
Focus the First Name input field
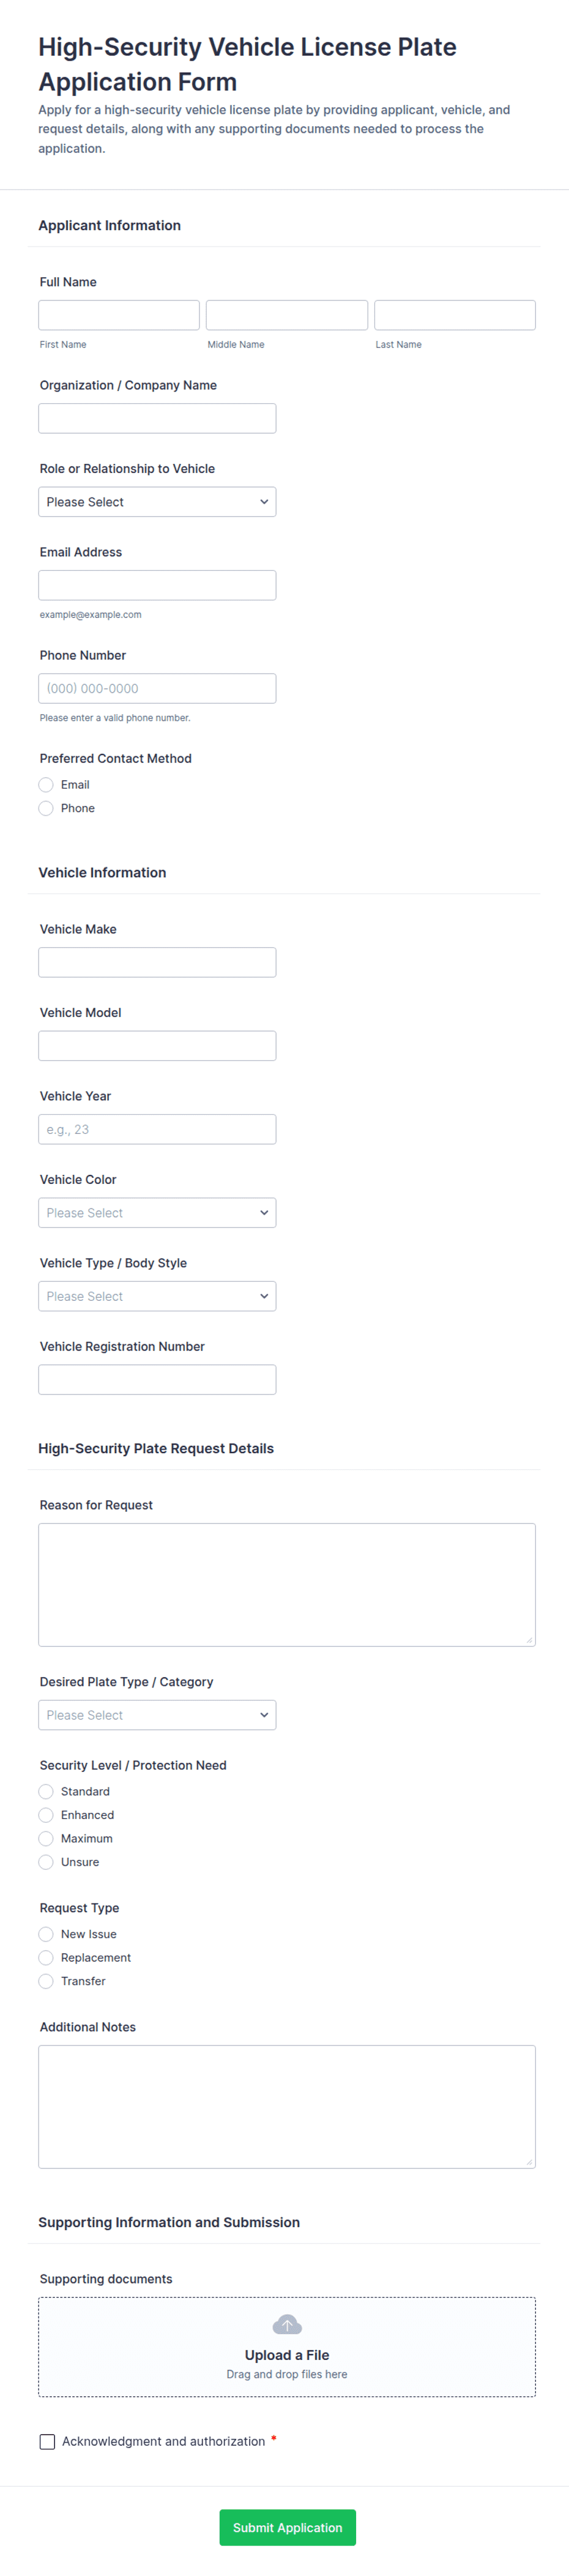(x=119, y=315)
